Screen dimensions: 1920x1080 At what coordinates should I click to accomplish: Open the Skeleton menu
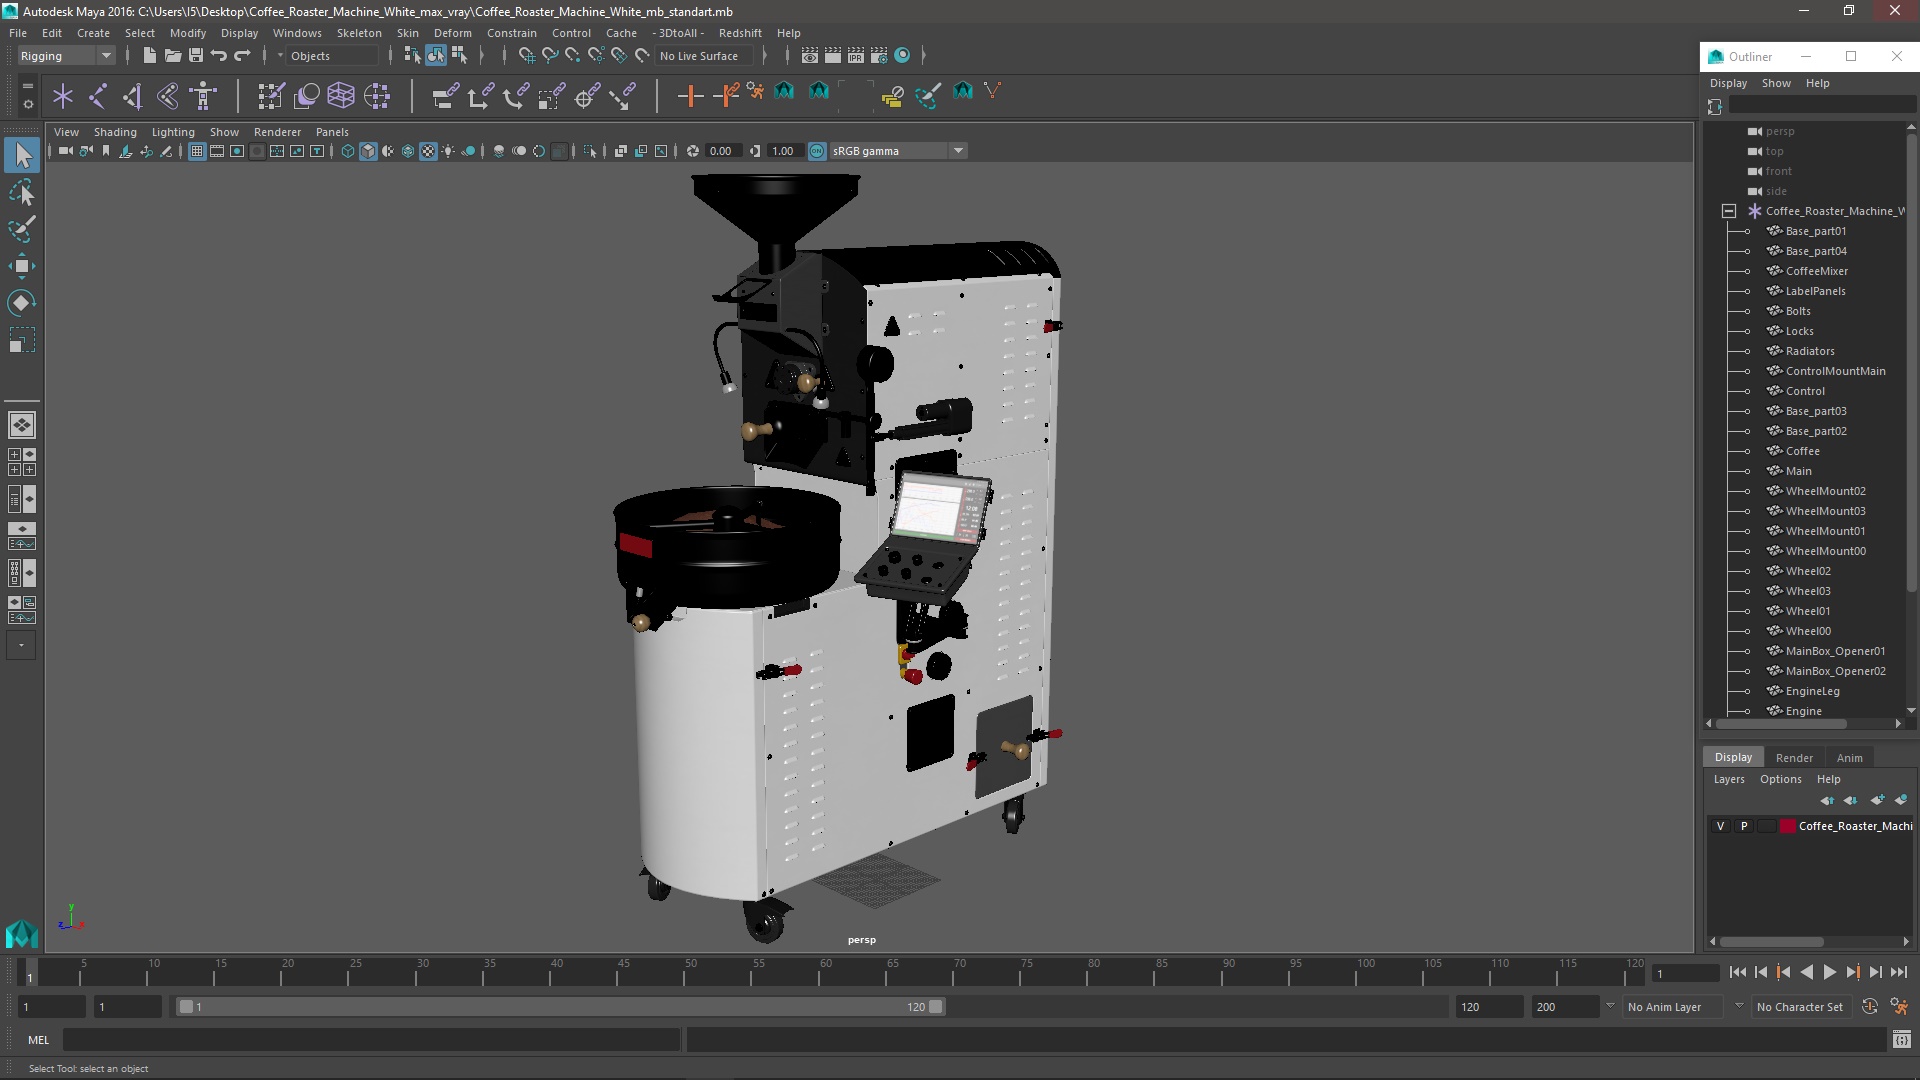point(359,33)
